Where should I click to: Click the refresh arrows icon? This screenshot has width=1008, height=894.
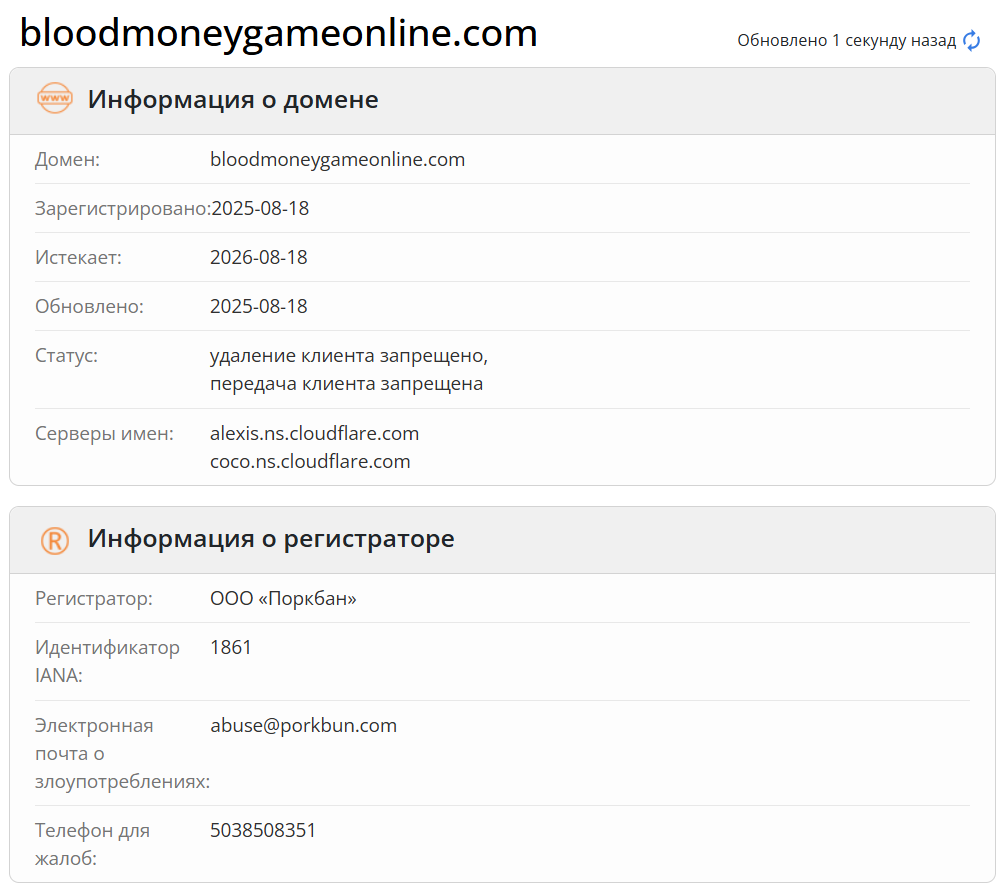point(972,41)
